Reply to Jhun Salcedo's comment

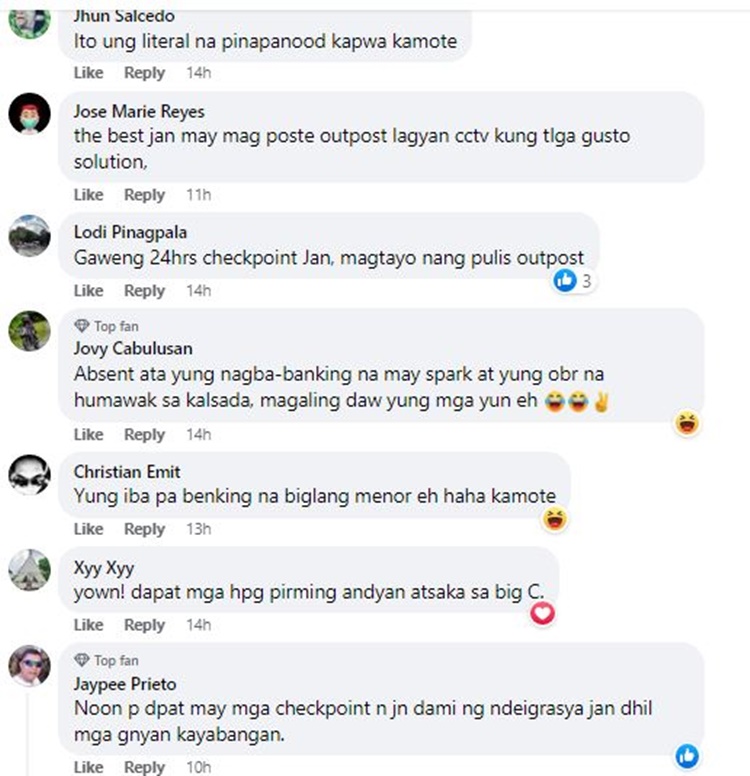144,73
